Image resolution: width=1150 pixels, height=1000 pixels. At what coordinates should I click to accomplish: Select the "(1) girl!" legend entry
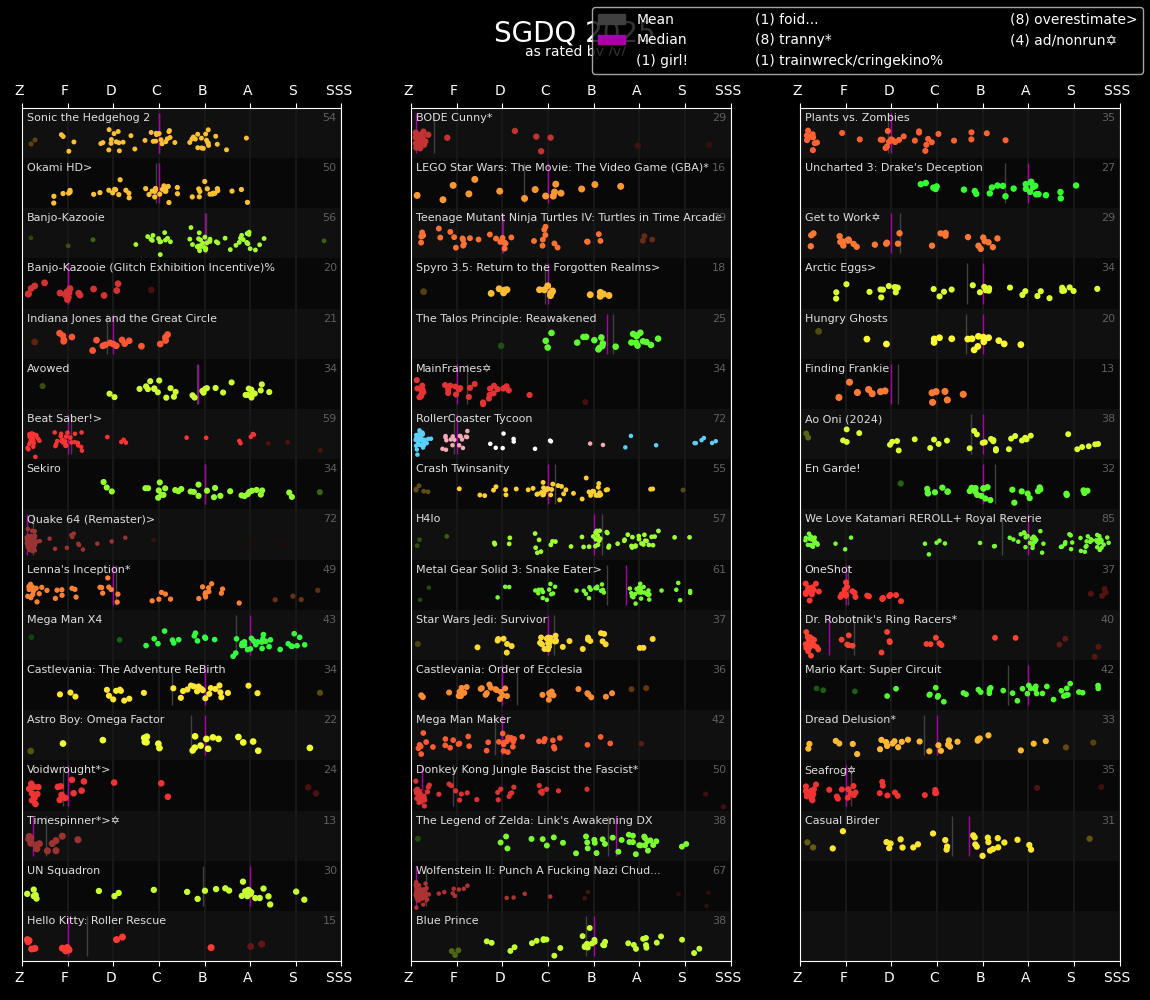pos(662,60)
